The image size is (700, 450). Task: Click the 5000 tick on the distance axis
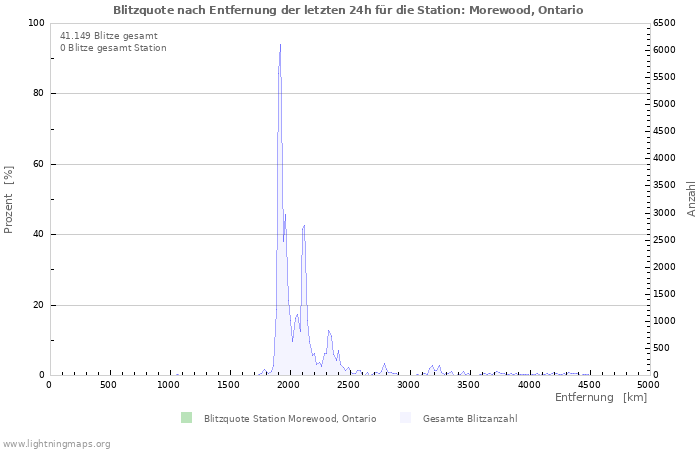(648, 384)
